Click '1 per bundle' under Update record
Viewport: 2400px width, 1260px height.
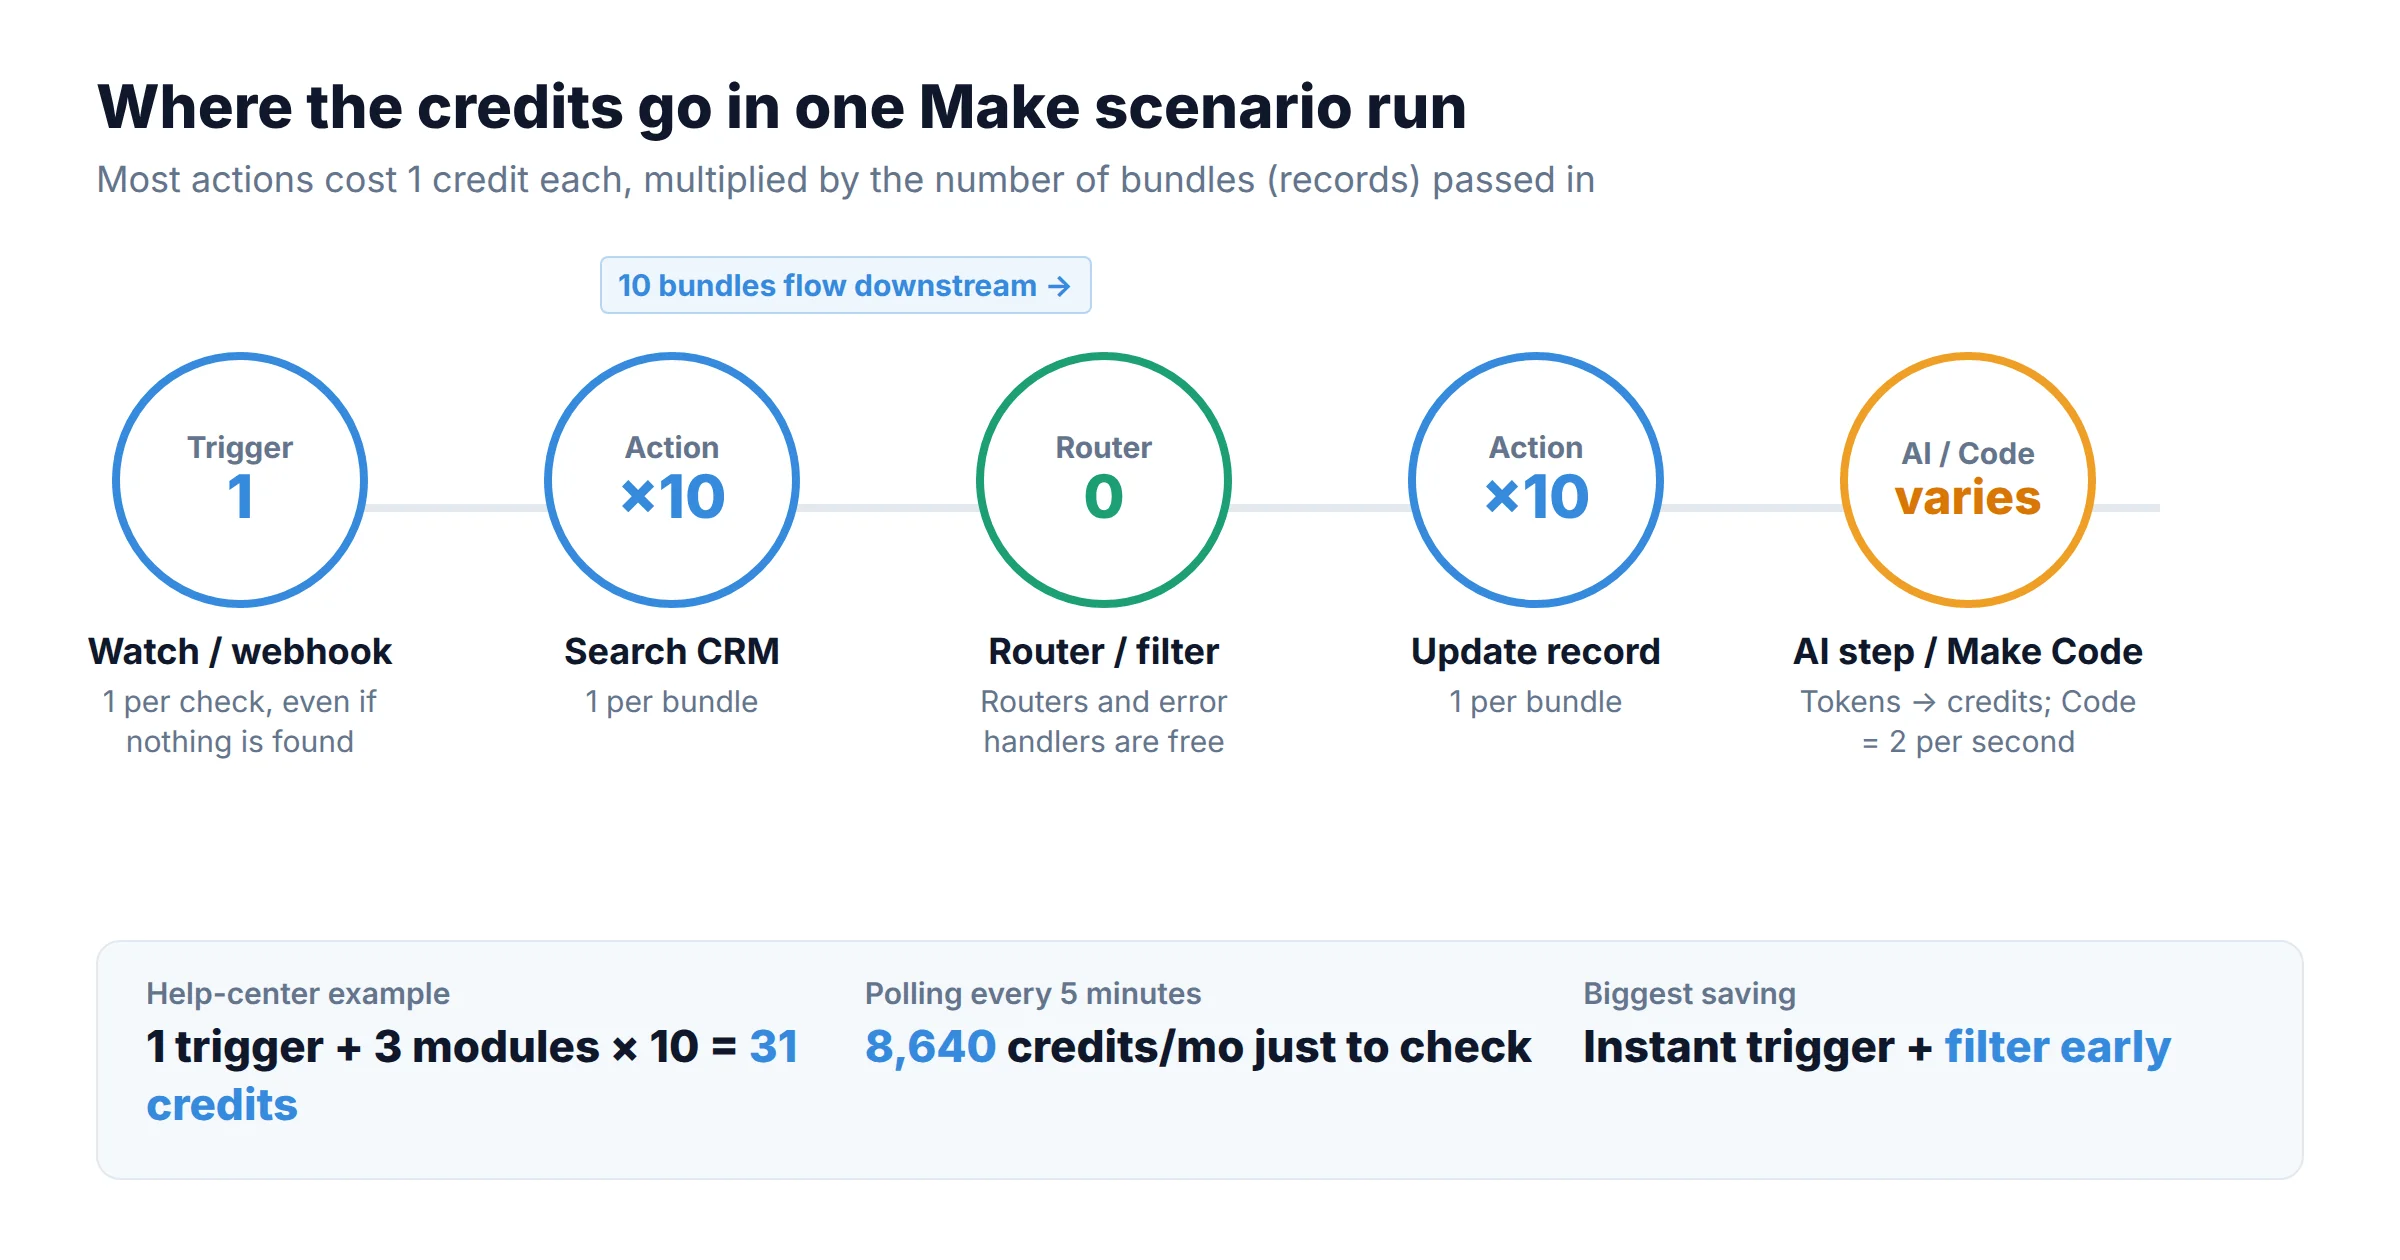[1536, 702]
